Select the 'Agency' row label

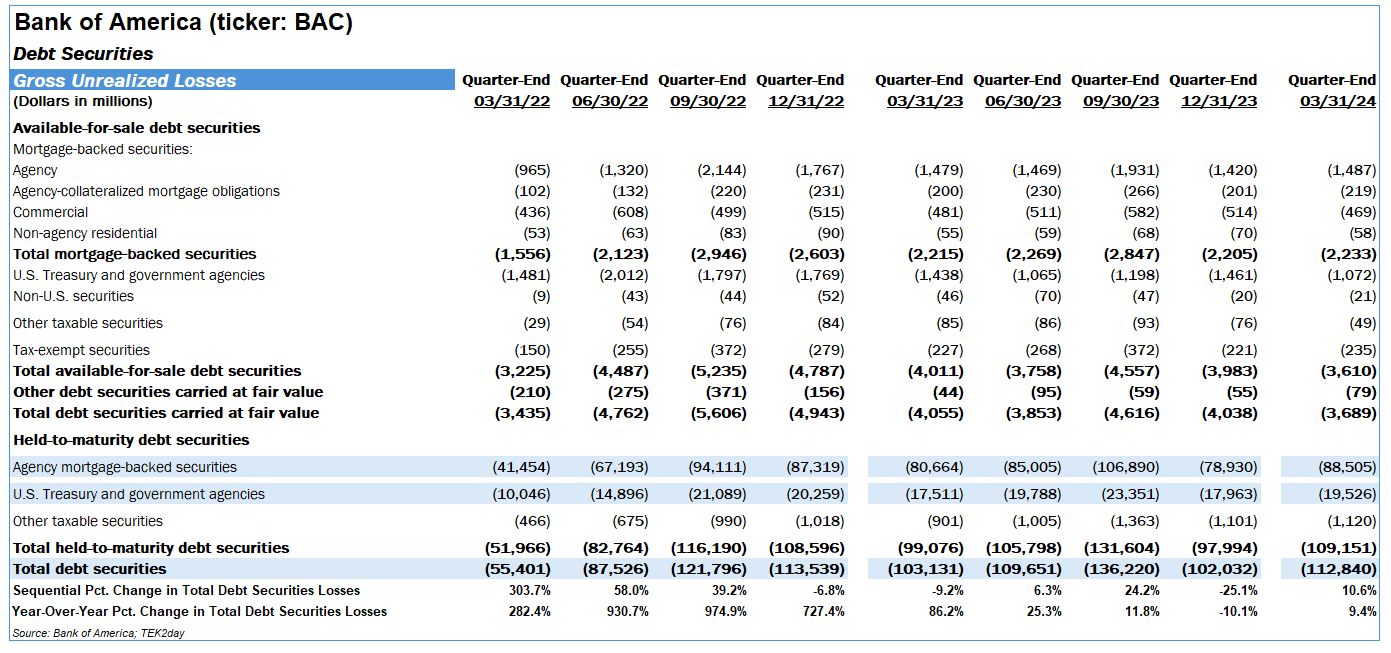coord(35,170)
